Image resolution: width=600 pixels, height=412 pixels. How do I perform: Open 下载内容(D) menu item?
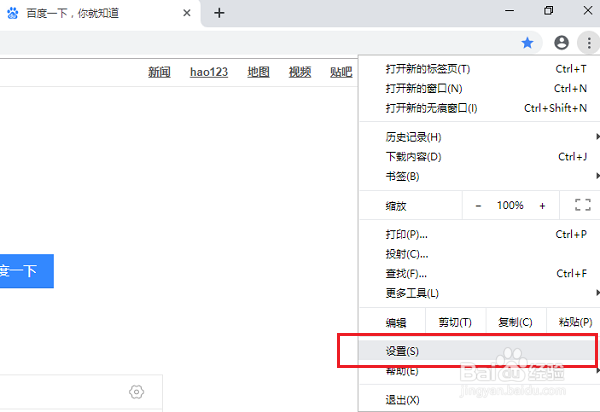point(479,157)
